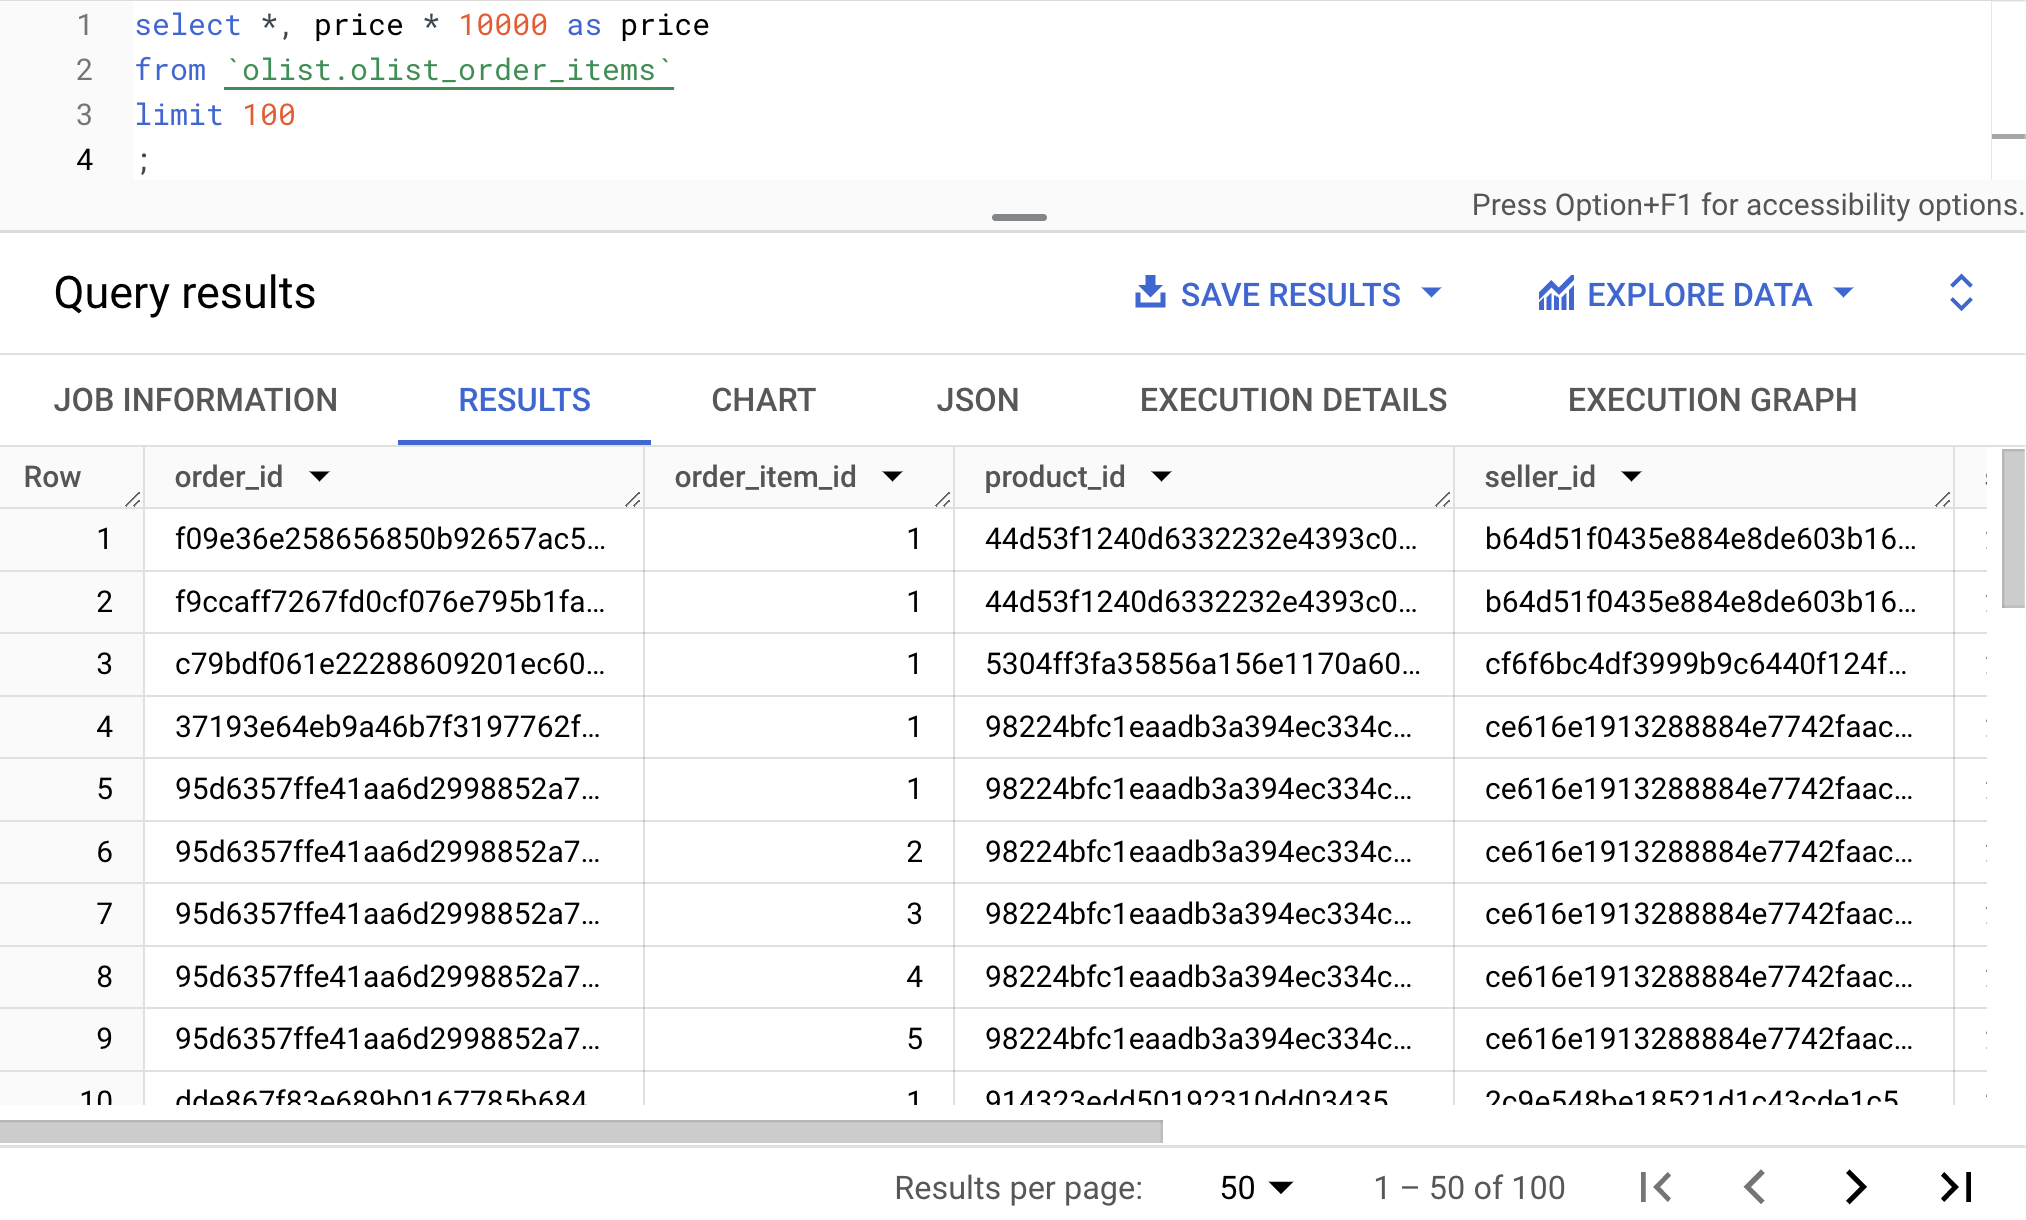Viewport: 2026px width, 1220px height.
Task: Go to next results page
Action: (1856, 1187)
